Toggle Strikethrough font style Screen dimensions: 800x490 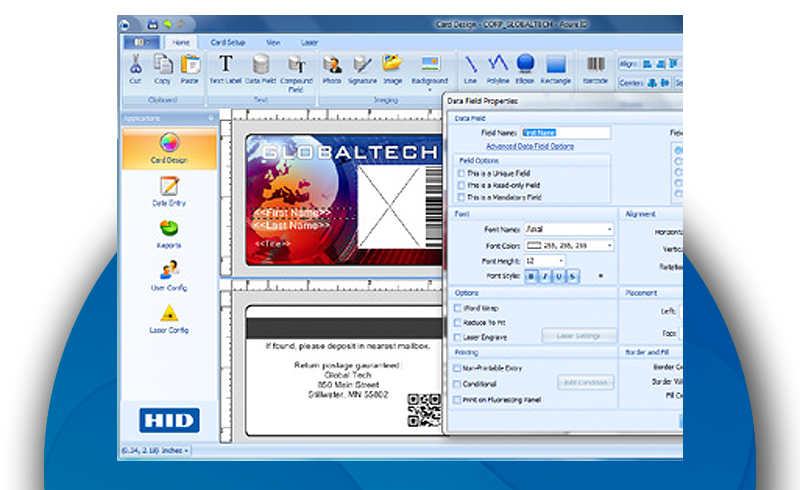coord(573,276)
